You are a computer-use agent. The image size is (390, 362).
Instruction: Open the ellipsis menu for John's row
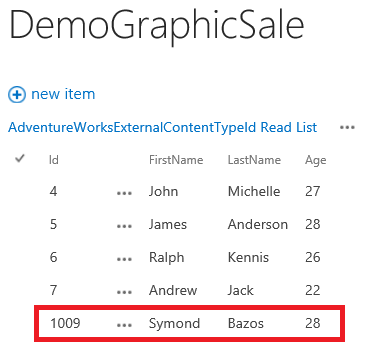pyautogui.click(x=124, y=193)
